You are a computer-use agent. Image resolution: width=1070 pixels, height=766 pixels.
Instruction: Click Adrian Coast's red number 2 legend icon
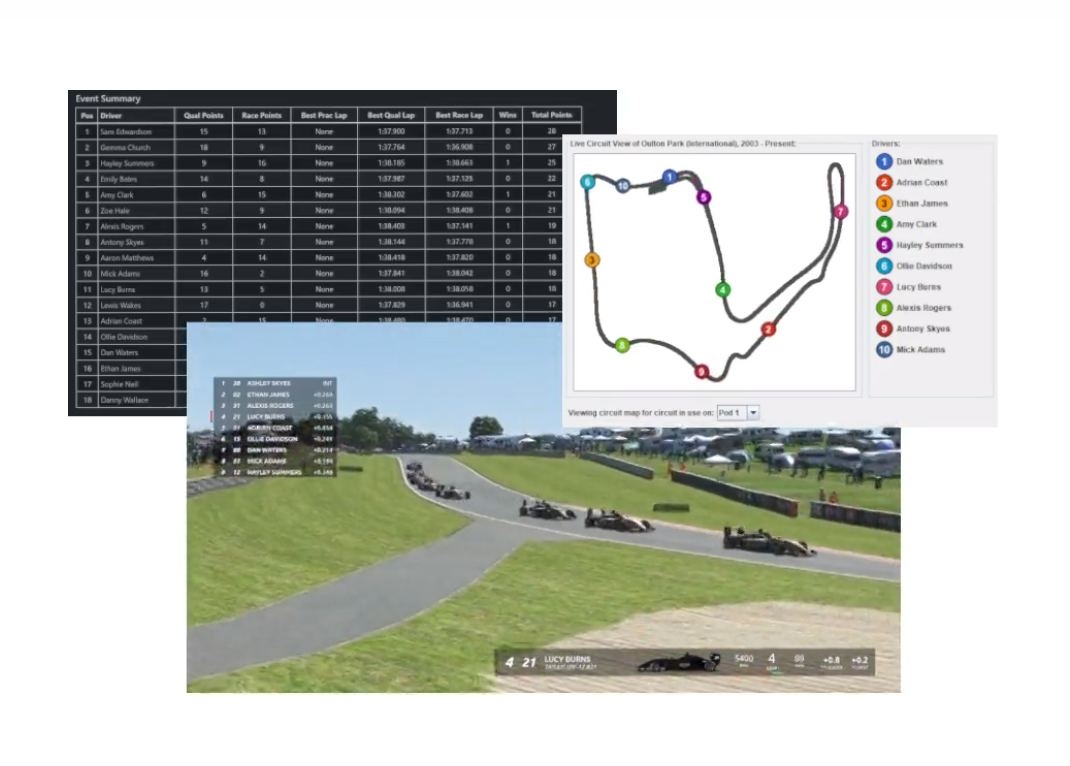coord(884,182)
